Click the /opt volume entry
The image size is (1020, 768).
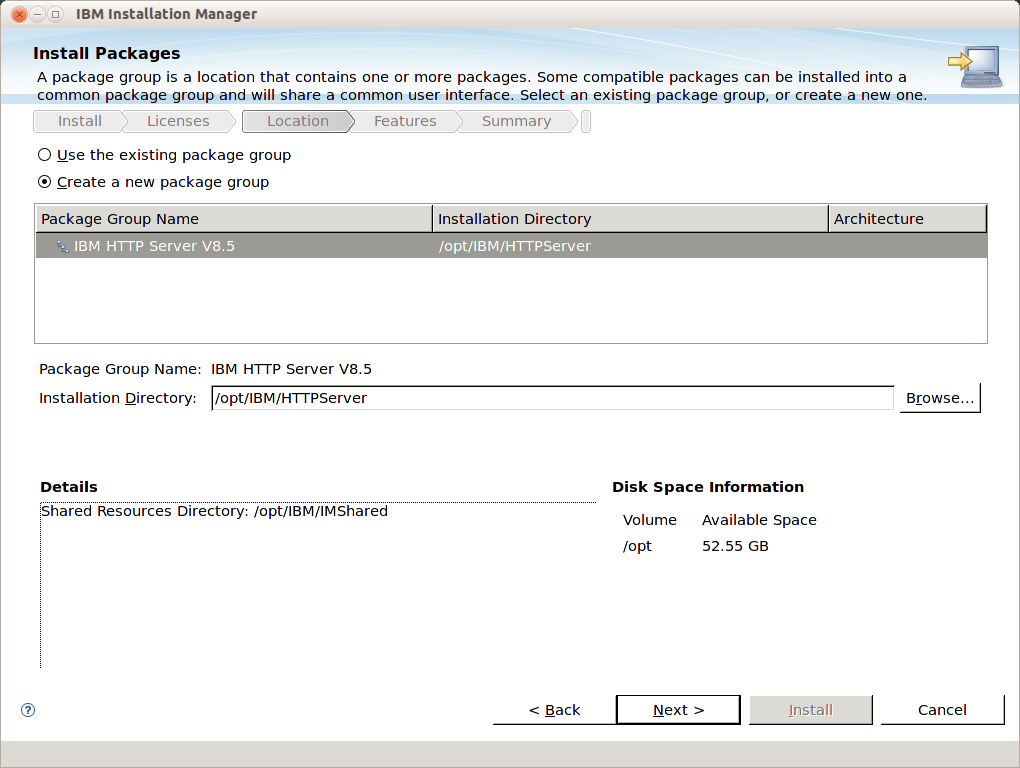[637, 546]
